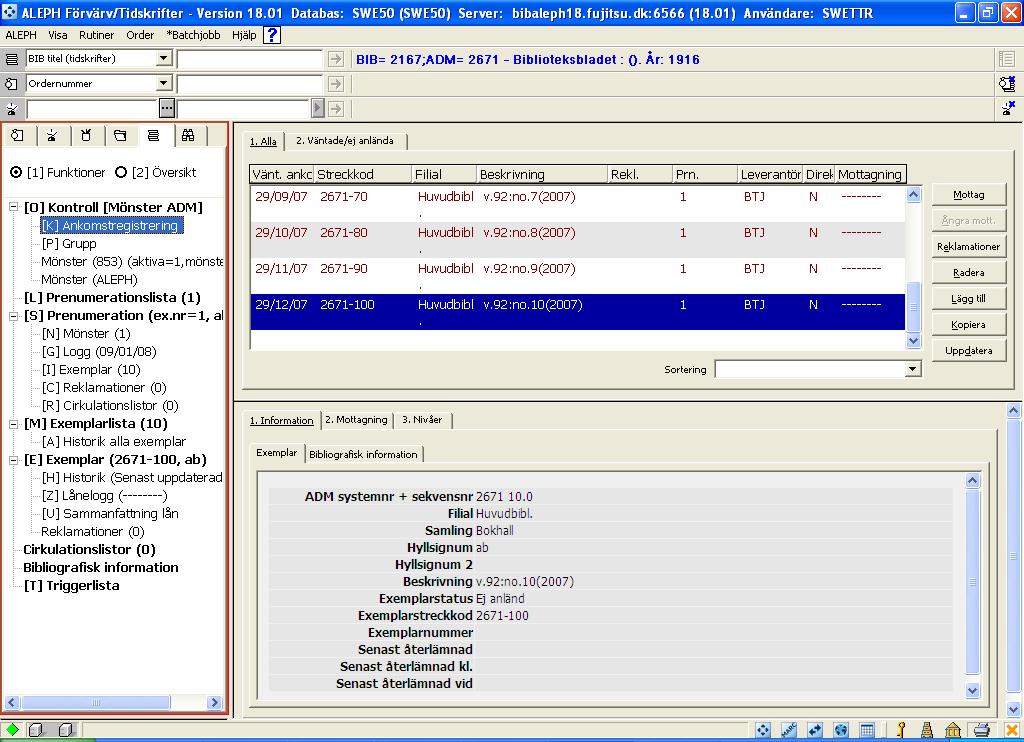The image size is (1024, 742).
Task: Click the Uppdatera button
Action: (968, 351)
